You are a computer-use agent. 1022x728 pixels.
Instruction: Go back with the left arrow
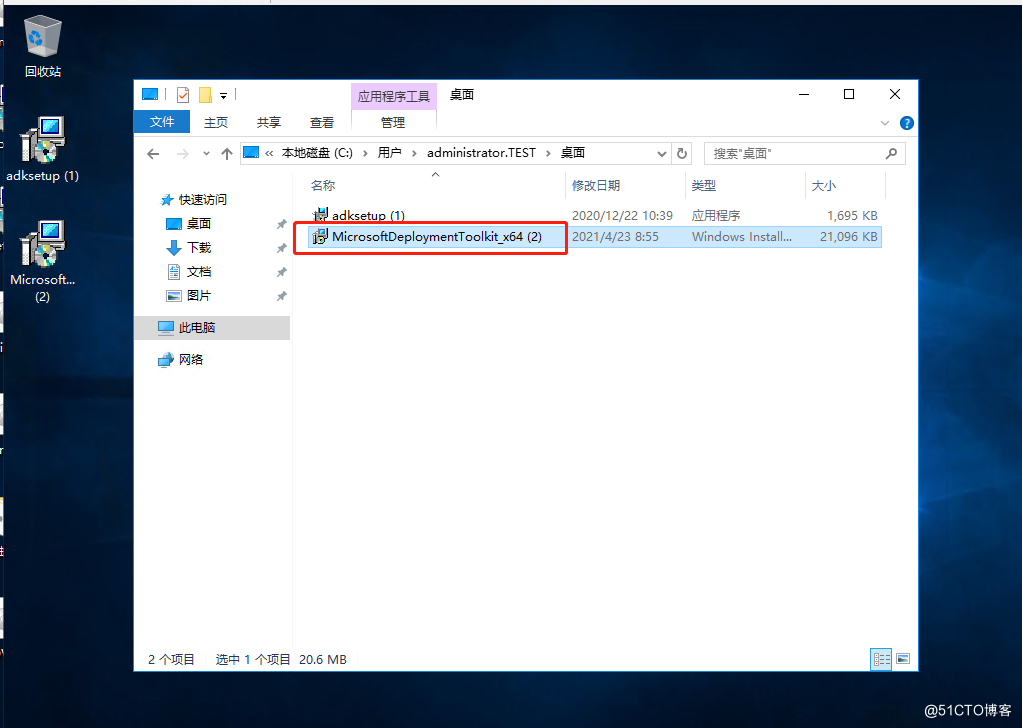coord(153,154)
